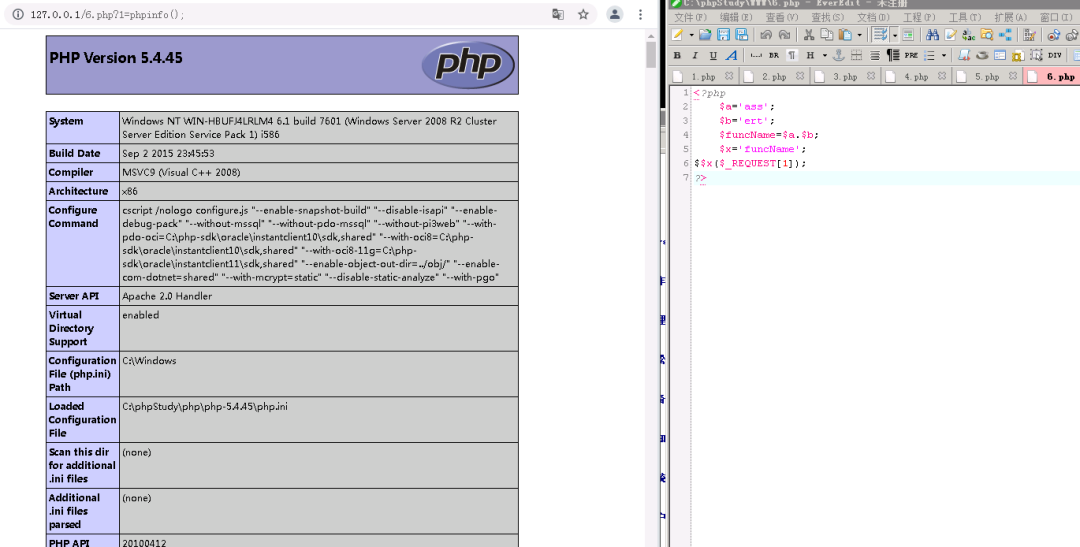Click the PHP logo on phpinfo page
The height and width of the screenshot is (547, 1080).
(x=468, y=64)
